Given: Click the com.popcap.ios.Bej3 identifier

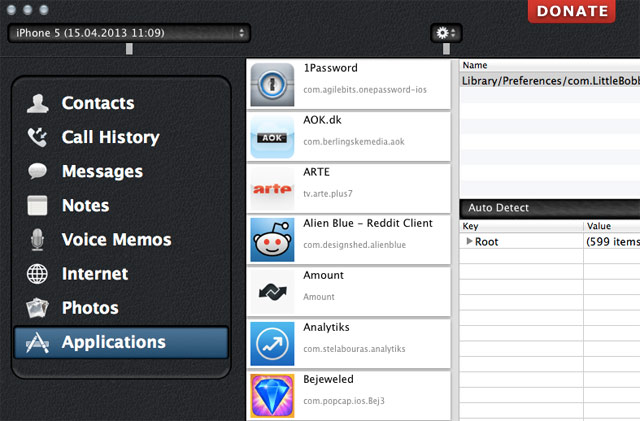Looking at the screenshot, I should [x=344, y=401].
